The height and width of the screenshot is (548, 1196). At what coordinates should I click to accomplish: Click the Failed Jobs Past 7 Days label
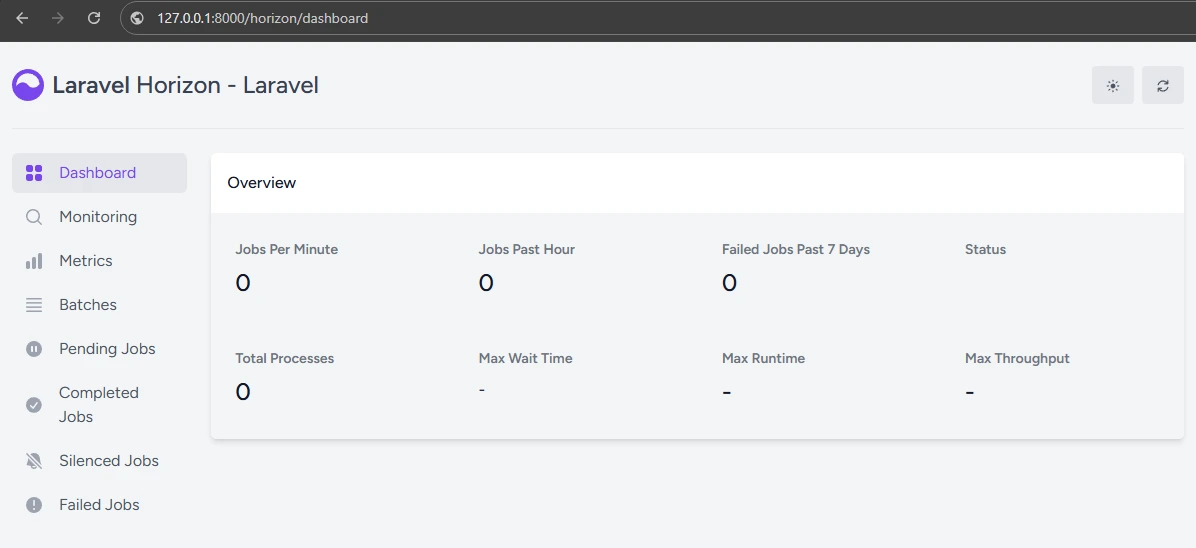795,249
